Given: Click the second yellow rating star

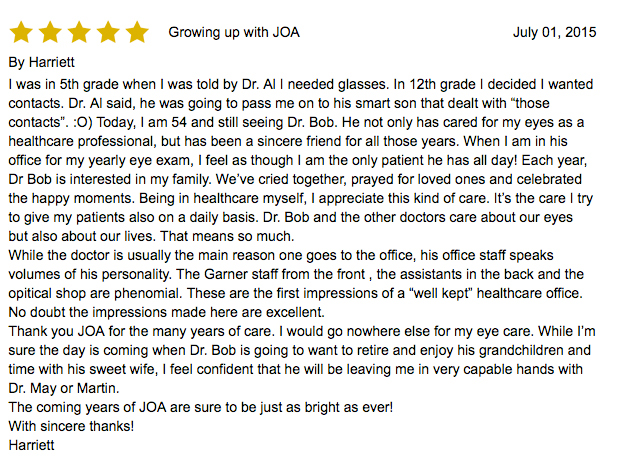Looking at the screenshot, I should point(50,33).
